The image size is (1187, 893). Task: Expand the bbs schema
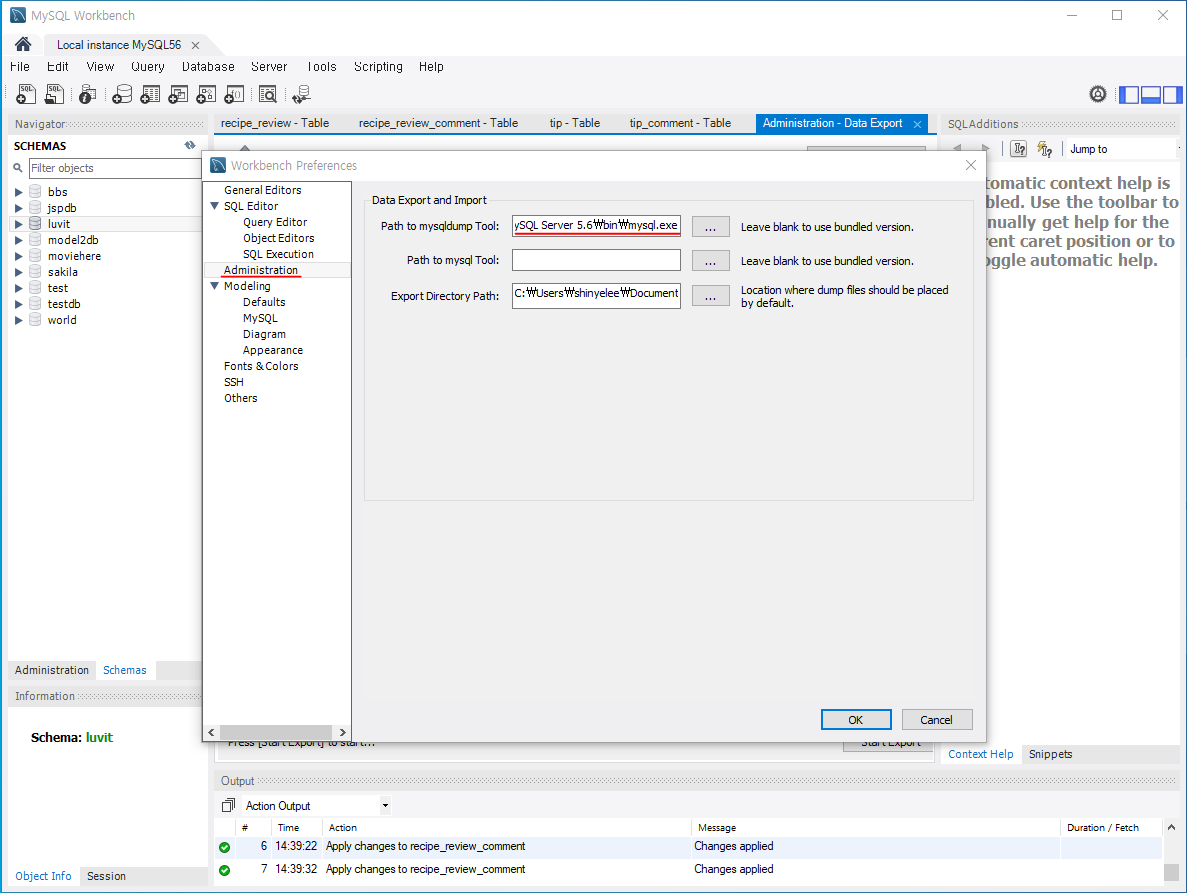(18, 192)
